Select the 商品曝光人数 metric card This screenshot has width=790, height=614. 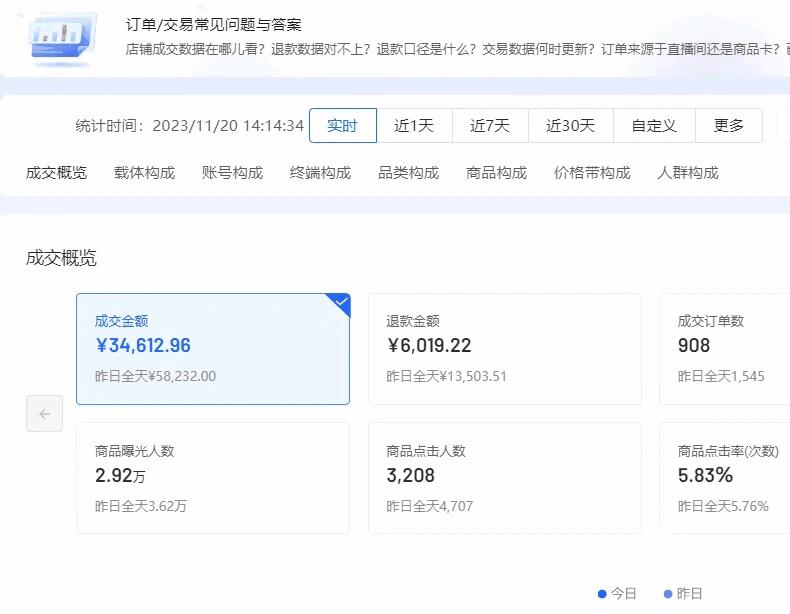click(213, 478)
